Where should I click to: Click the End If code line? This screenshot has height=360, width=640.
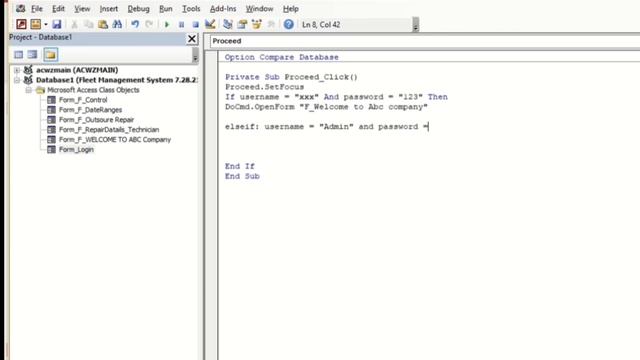[240, 166]
